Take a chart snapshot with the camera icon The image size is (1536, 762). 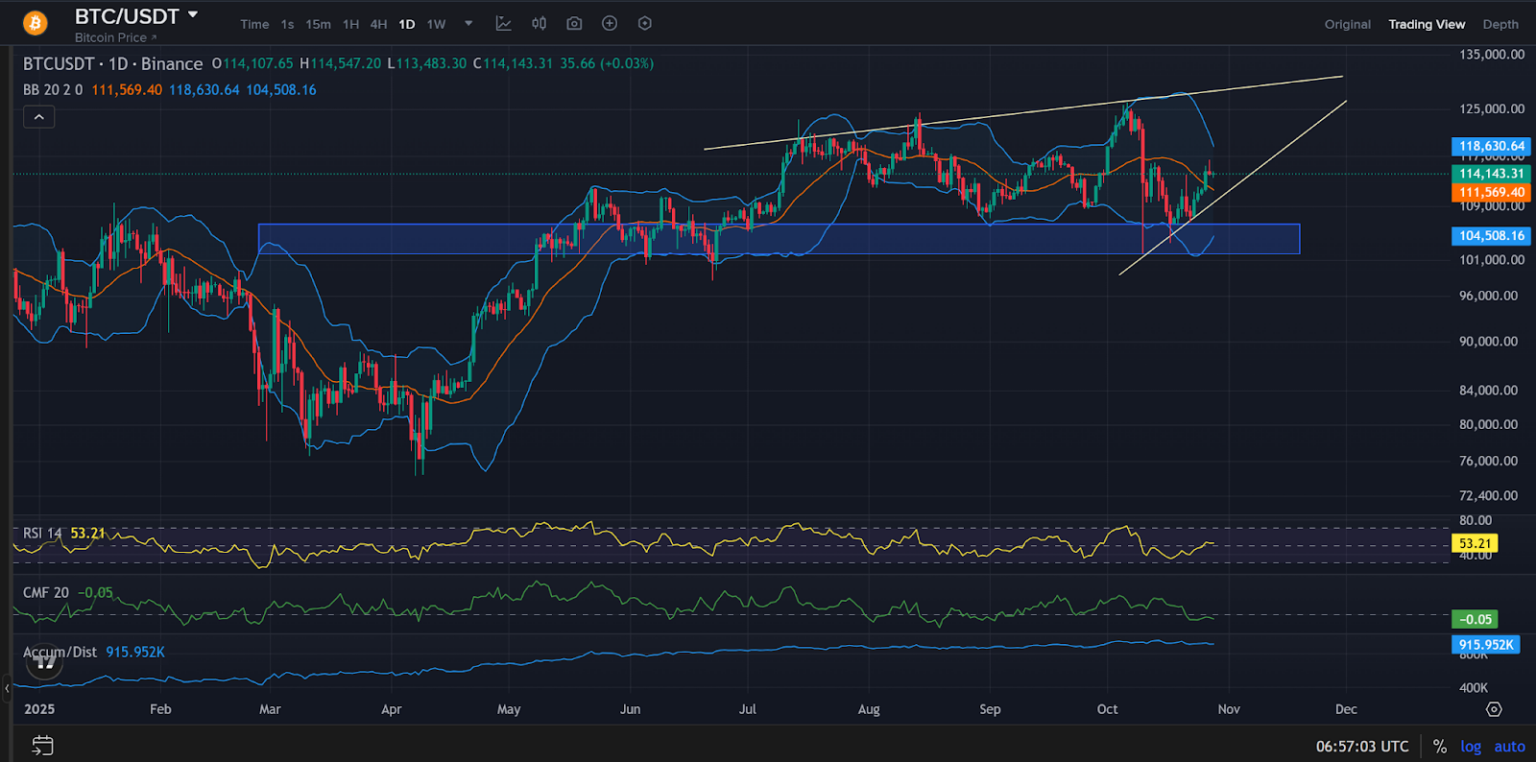[x=574, y=23]
